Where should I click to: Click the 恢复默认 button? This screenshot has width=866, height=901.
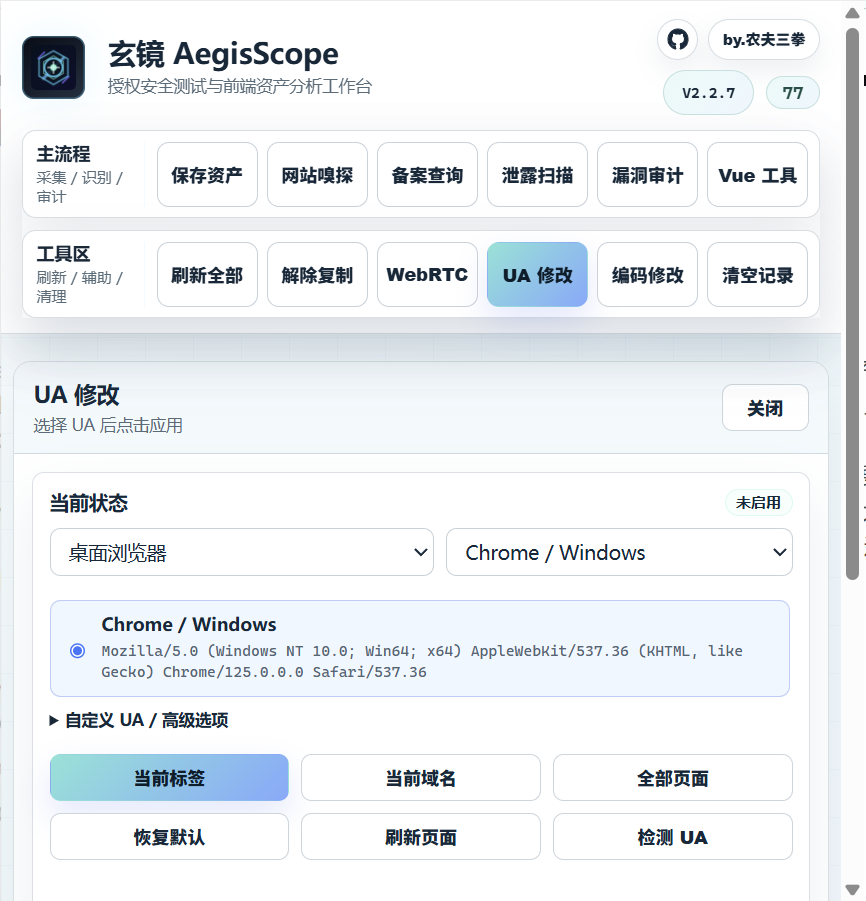point(169,837)
